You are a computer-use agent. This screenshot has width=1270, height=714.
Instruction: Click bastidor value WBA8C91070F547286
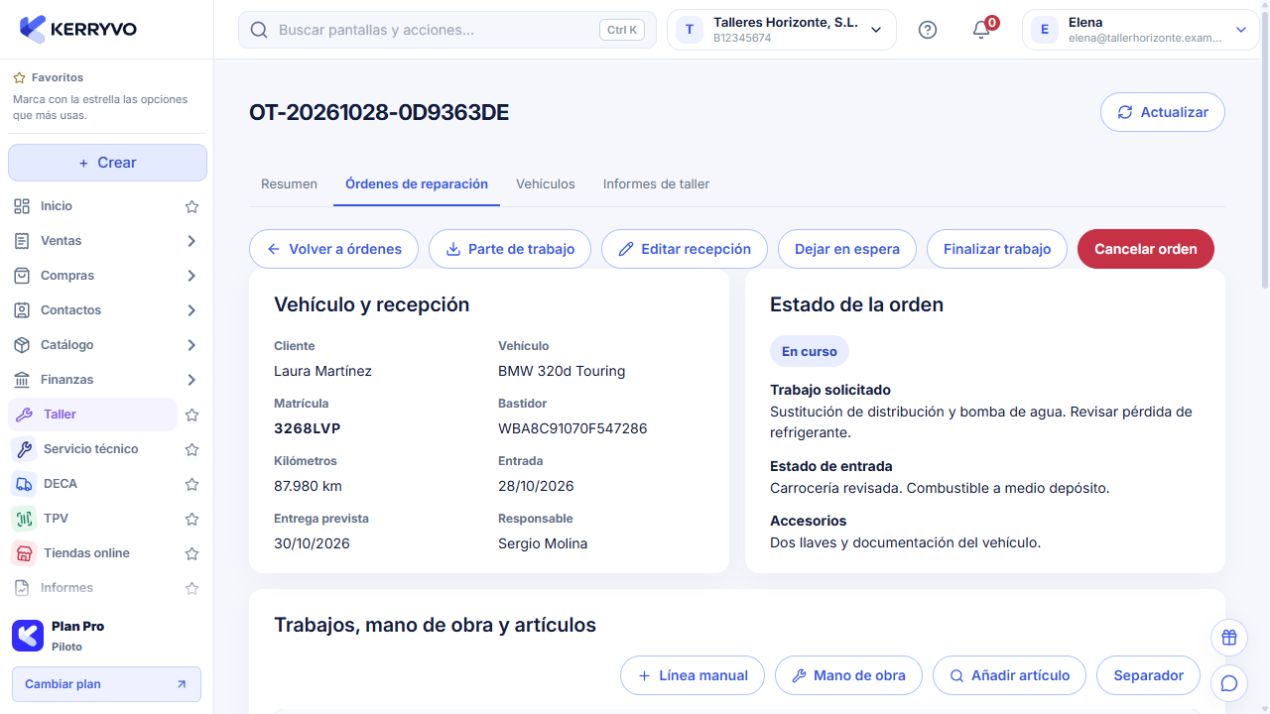tap(572, 428)
